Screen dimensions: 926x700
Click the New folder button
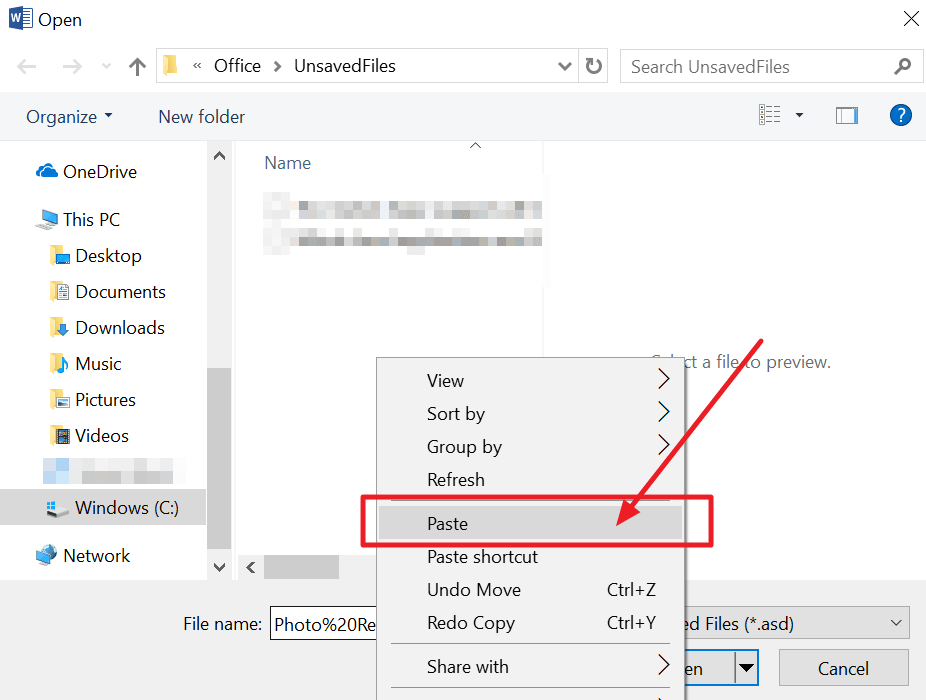(x=201, y=117)
